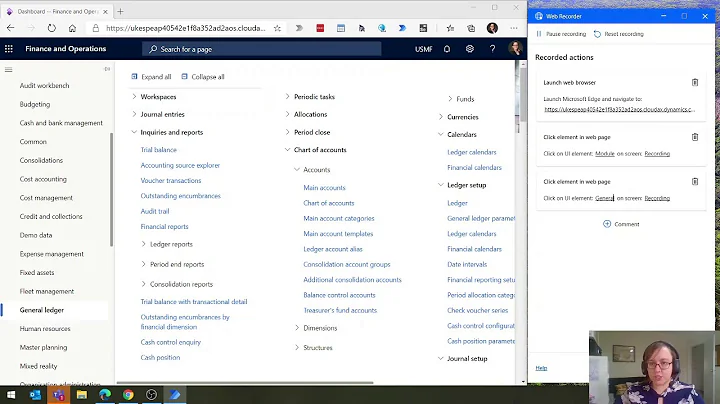Screen dimensions: 720x404
Task: Collapse the navigation pane pin icon
Action: point(107,69)
